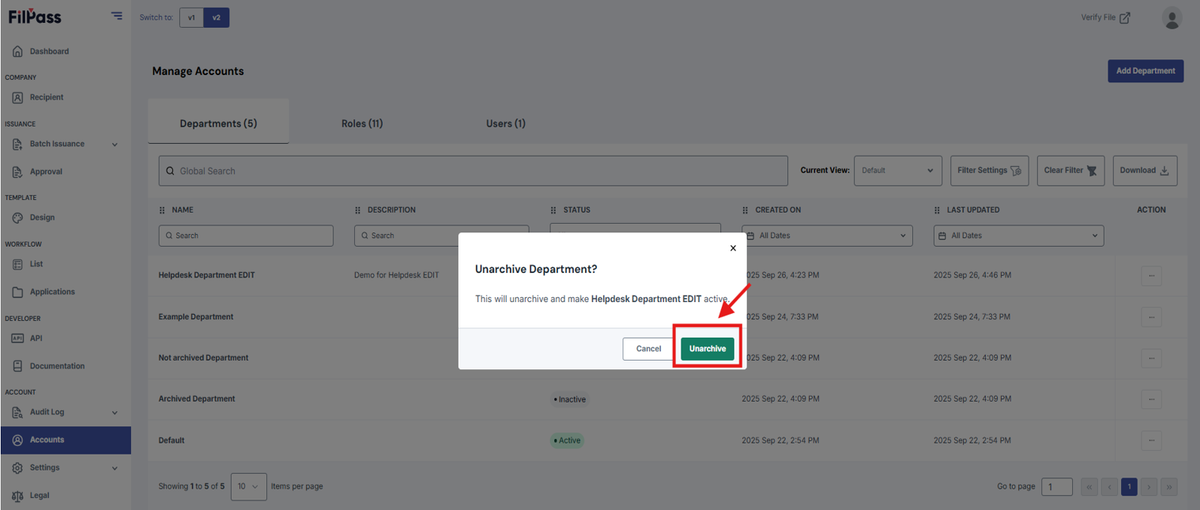This screenshot has width=1200, height=510.
Task: Click the drag handle icon beside LAST UPDATED
Action: click(x=937, y=210)
